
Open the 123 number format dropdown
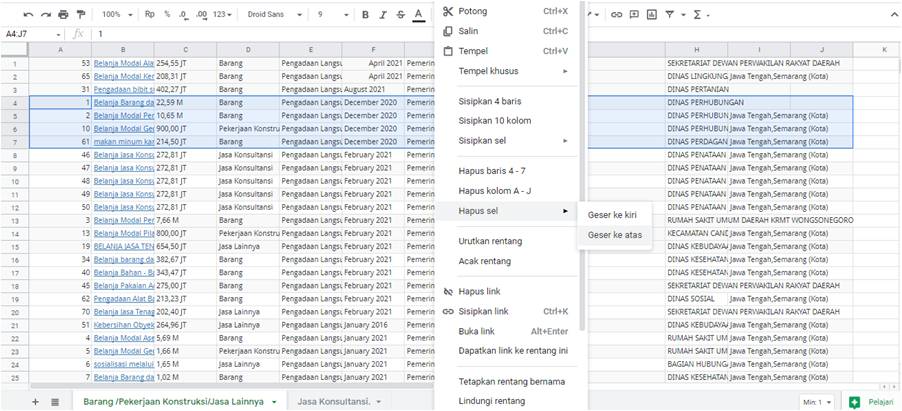click(x=223, y=14)
